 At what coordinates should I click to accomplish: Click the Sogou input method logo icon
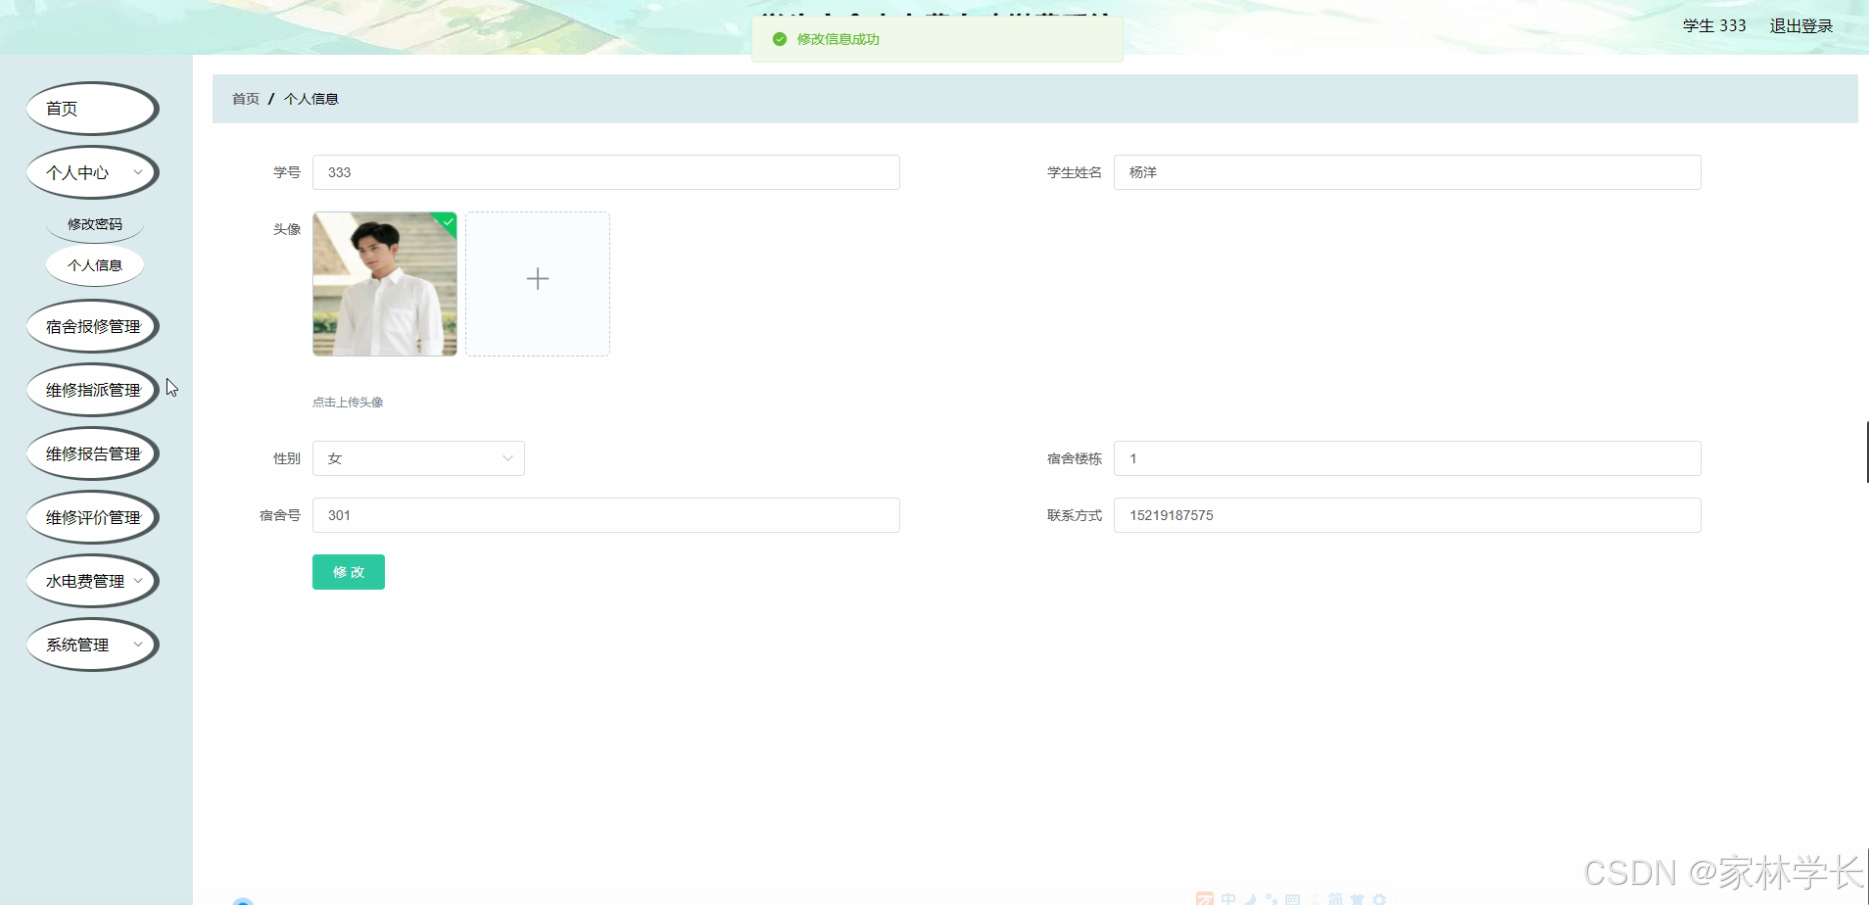pos(1205,899)
